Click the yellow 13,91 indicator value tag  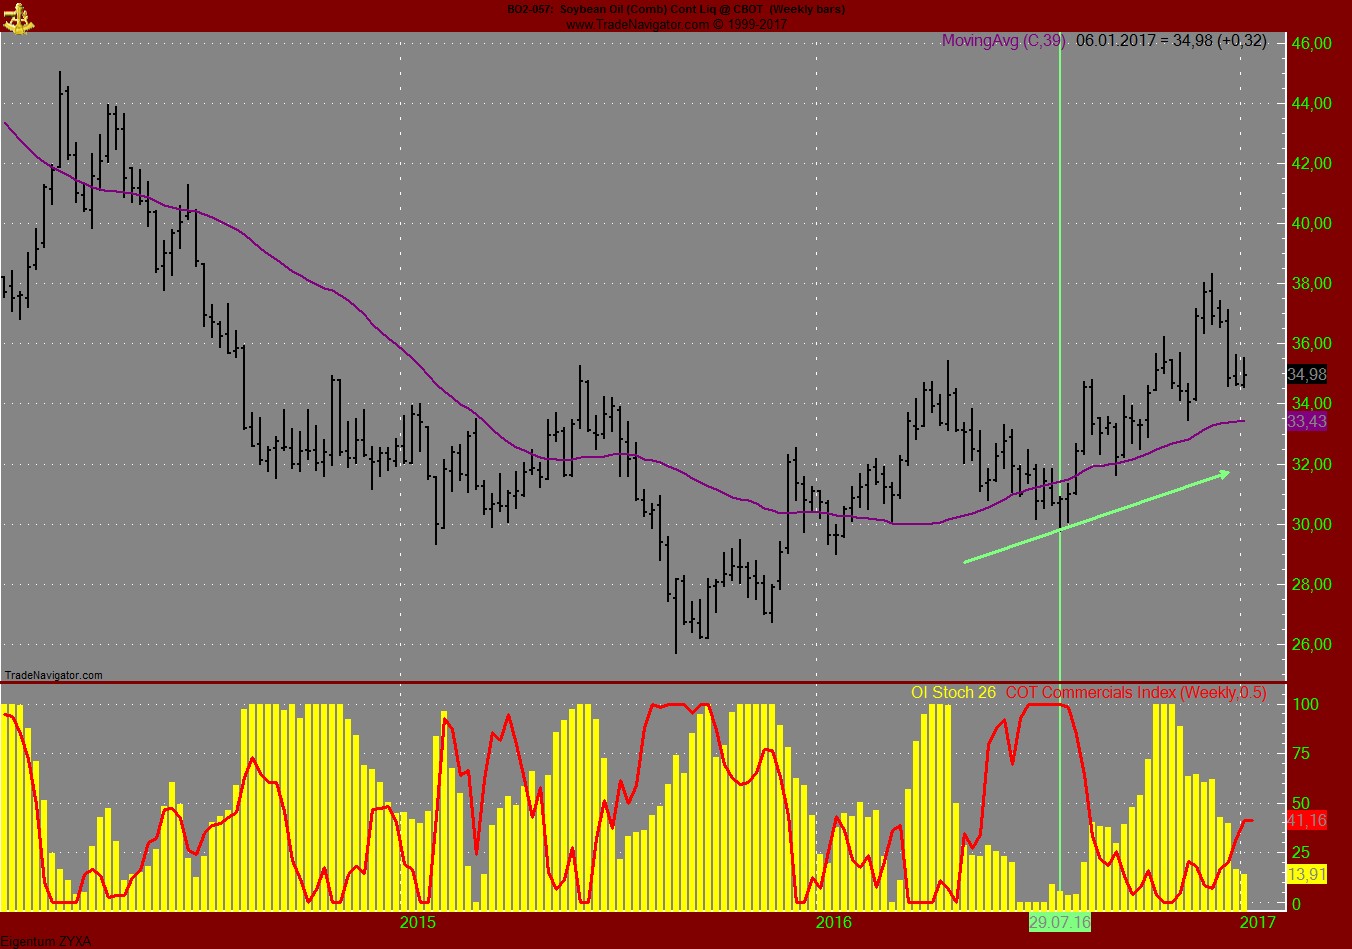click(1308, 873)
